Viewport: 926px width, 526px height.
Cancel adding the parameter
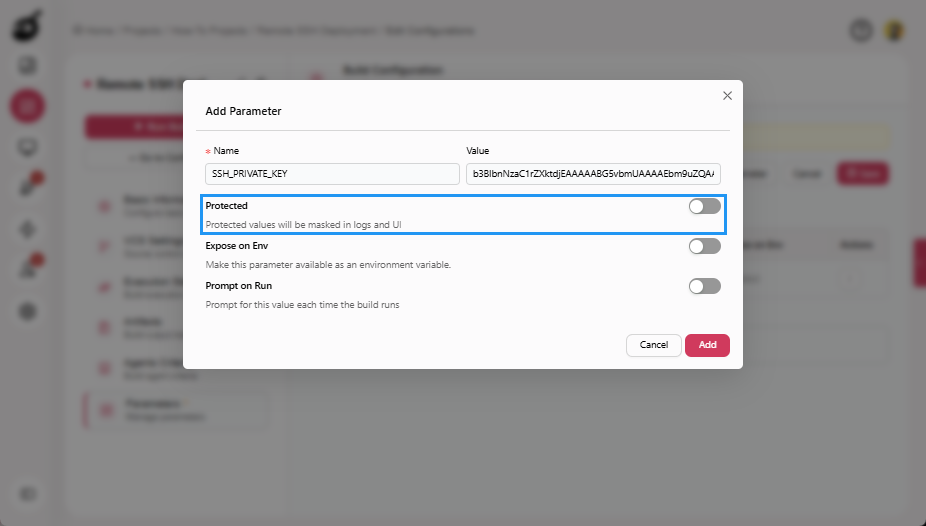click(654, 345)
